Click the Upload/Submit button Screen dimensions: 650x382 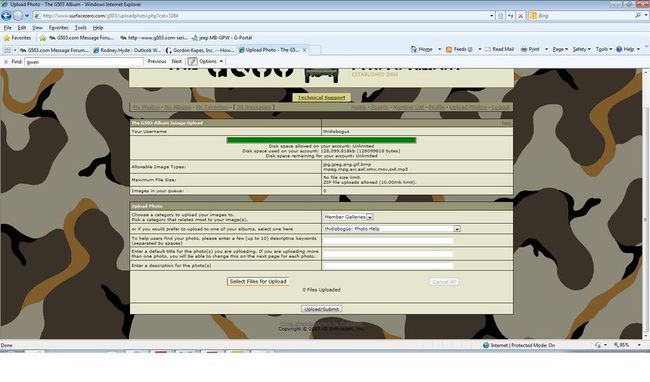coord(321,309)
